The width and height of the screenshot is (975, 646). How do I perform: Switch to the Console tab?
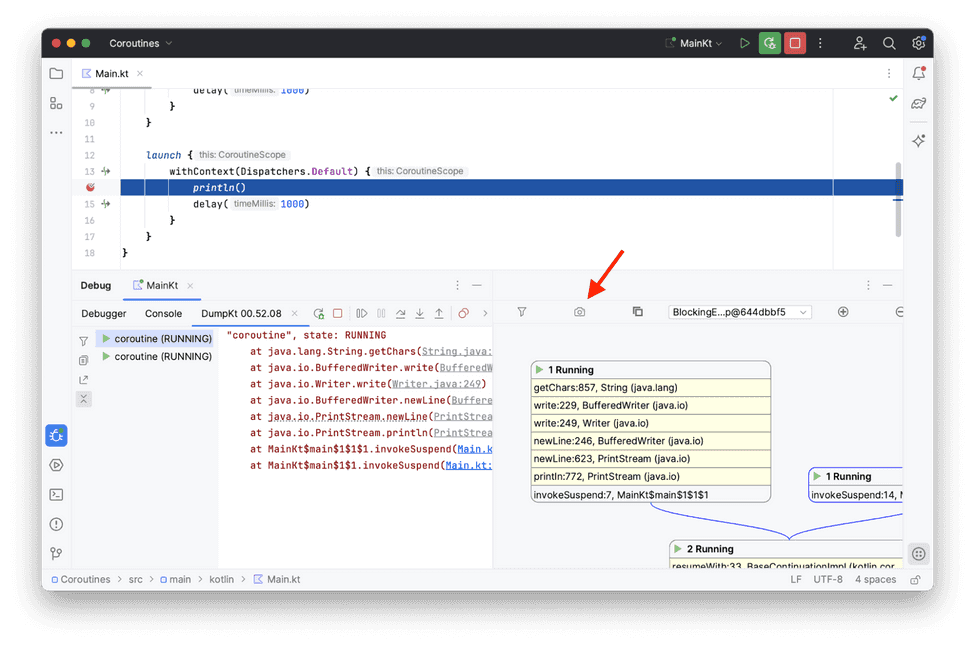[163, 313]
